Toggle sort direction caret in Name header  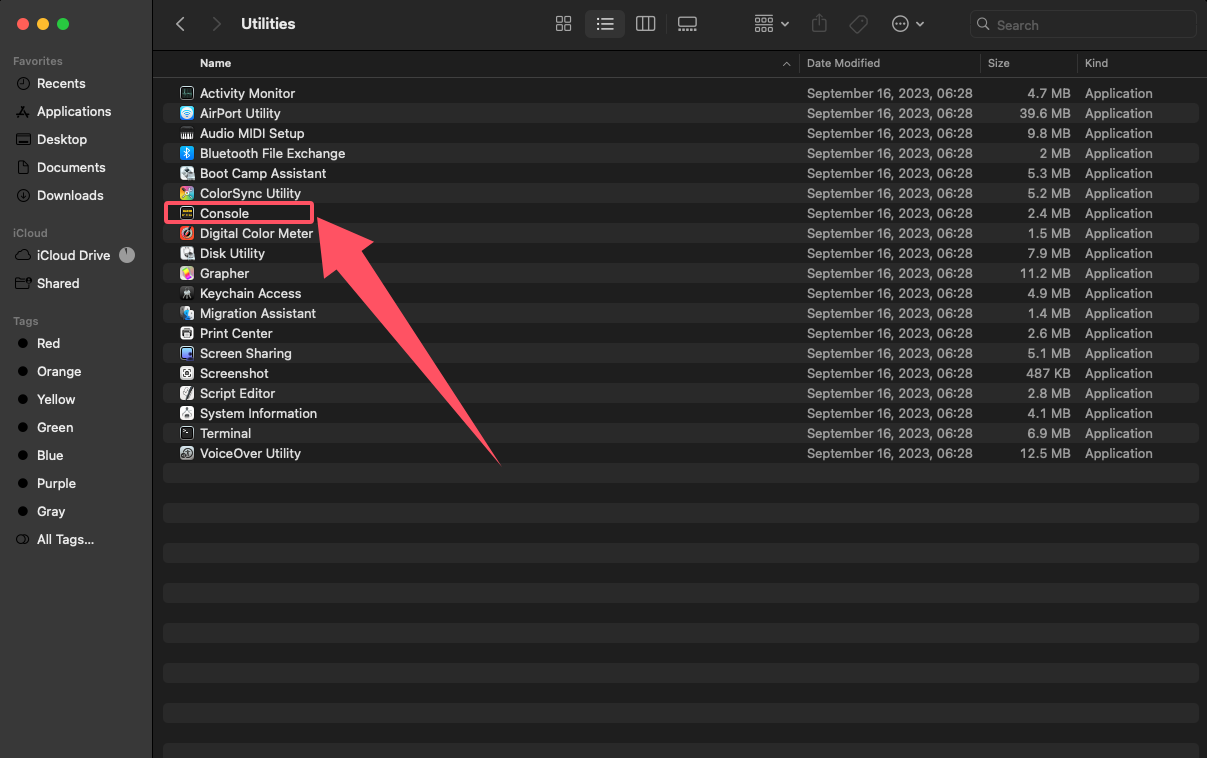[786, 64]
